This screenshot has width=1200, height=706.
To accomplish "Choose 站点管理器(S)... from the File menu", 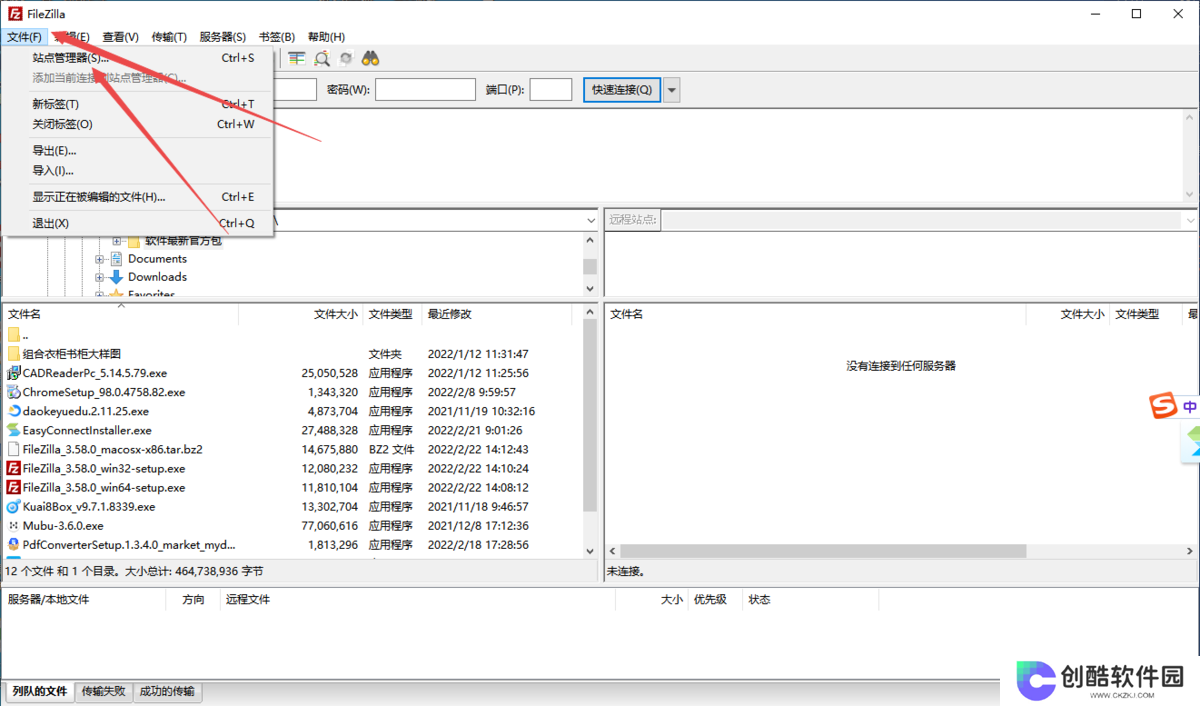I will (138, 58).
